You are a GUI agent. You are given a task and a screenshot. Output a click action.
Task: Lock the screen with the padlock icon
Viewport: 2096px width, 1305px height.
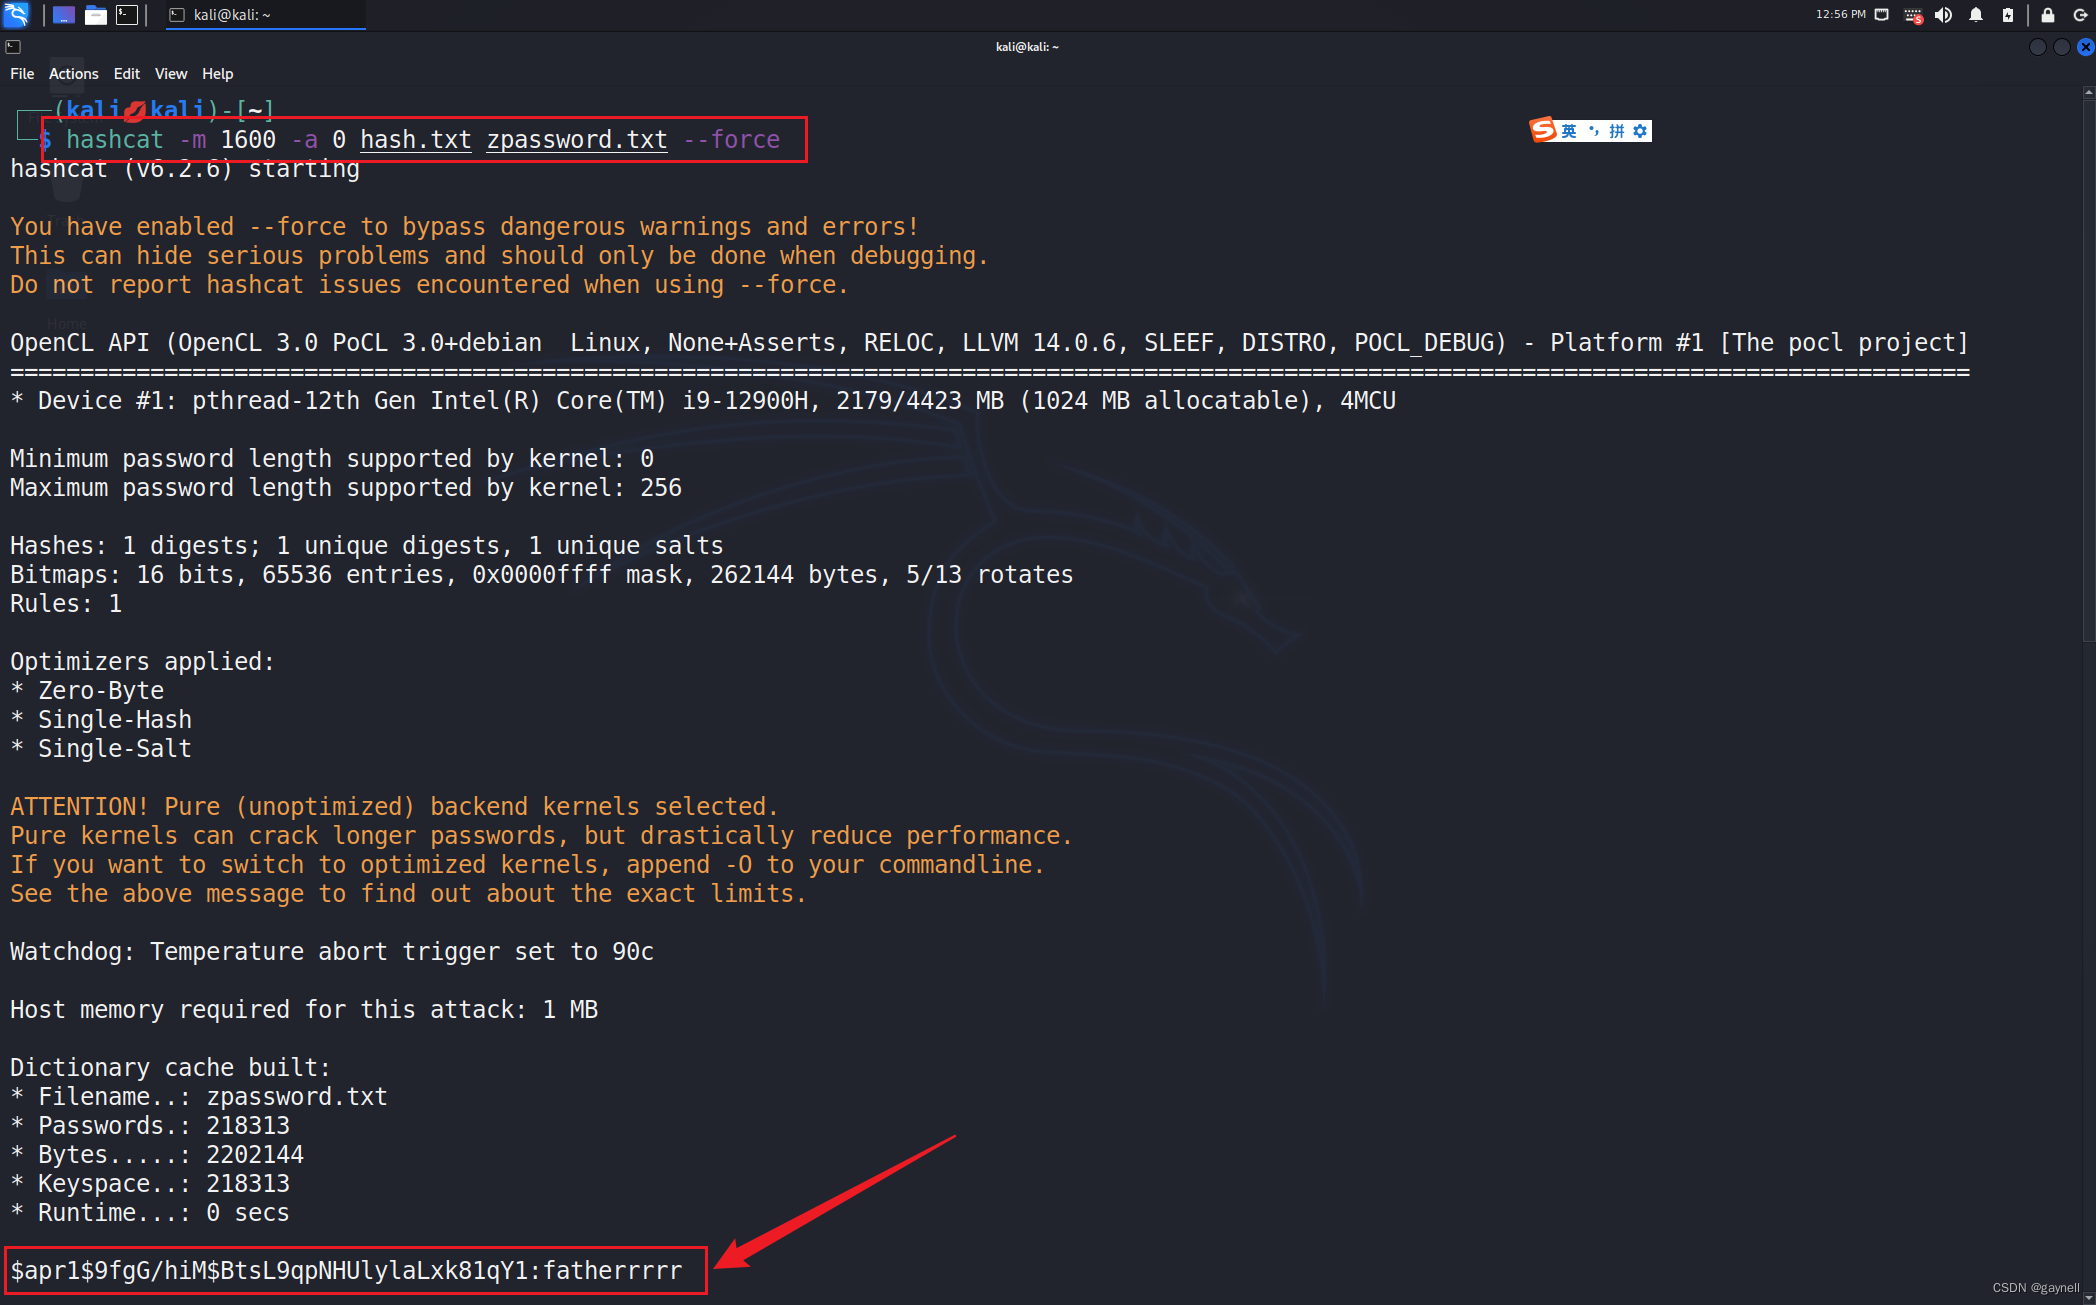tap(2048, 15)
